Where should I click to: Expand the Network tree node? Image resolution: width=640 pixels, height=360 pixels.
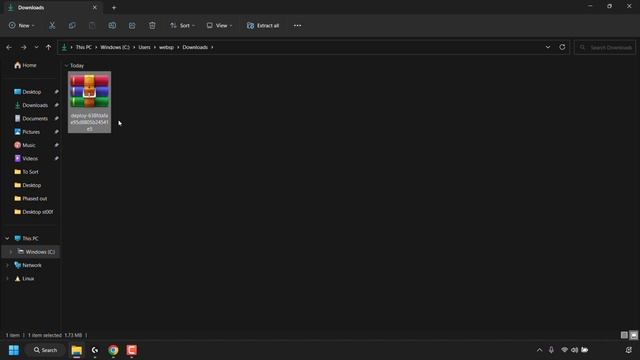tap(7, 265)
